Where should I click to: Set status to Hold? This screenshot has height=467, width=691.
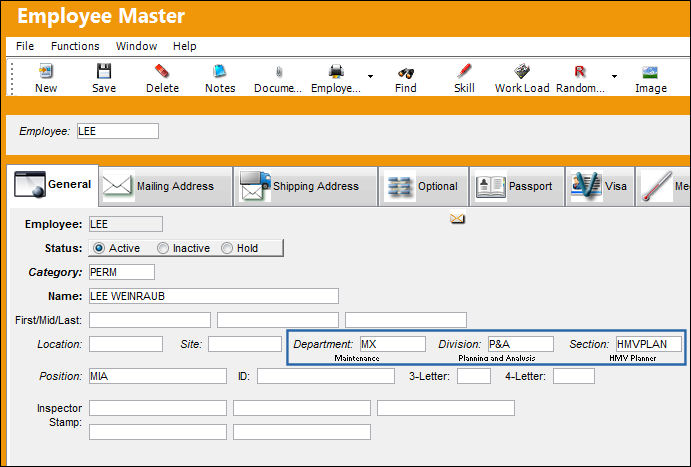coord(227,248)
